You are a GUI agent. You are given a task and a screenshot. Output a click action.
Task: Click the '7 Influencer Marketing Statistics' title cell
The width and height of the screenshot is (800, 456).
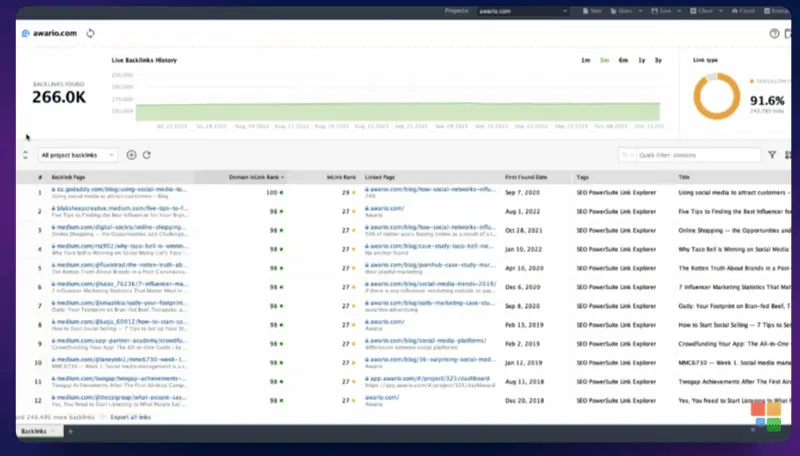[734, 287]
